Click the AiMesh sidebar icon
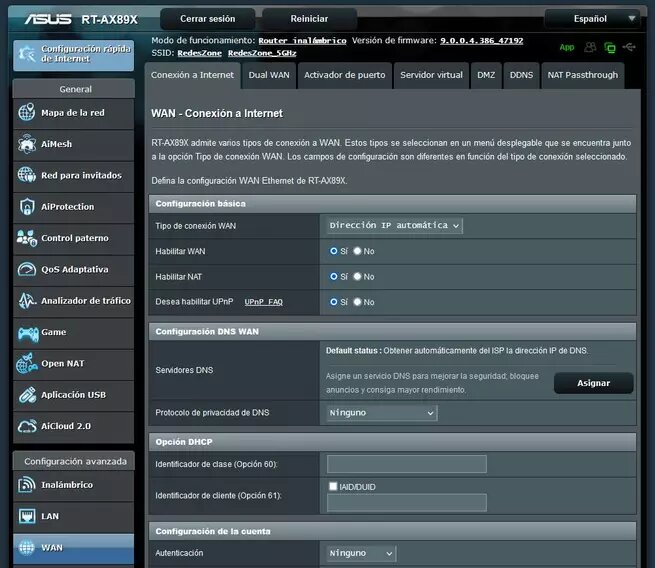This screenshot has width=655, height=568. pyautogui.click(x=26, y=144)
